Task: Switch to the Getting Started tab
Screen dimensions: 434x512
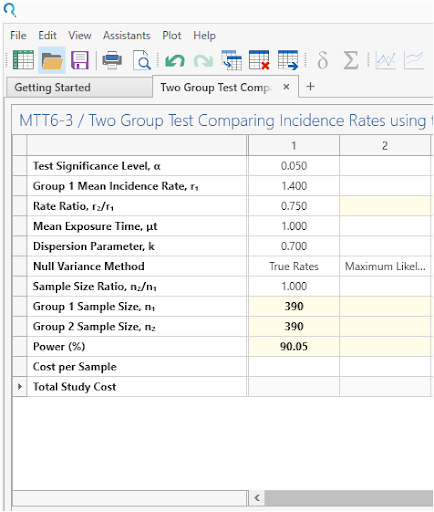Action: (x=79, y=87)
